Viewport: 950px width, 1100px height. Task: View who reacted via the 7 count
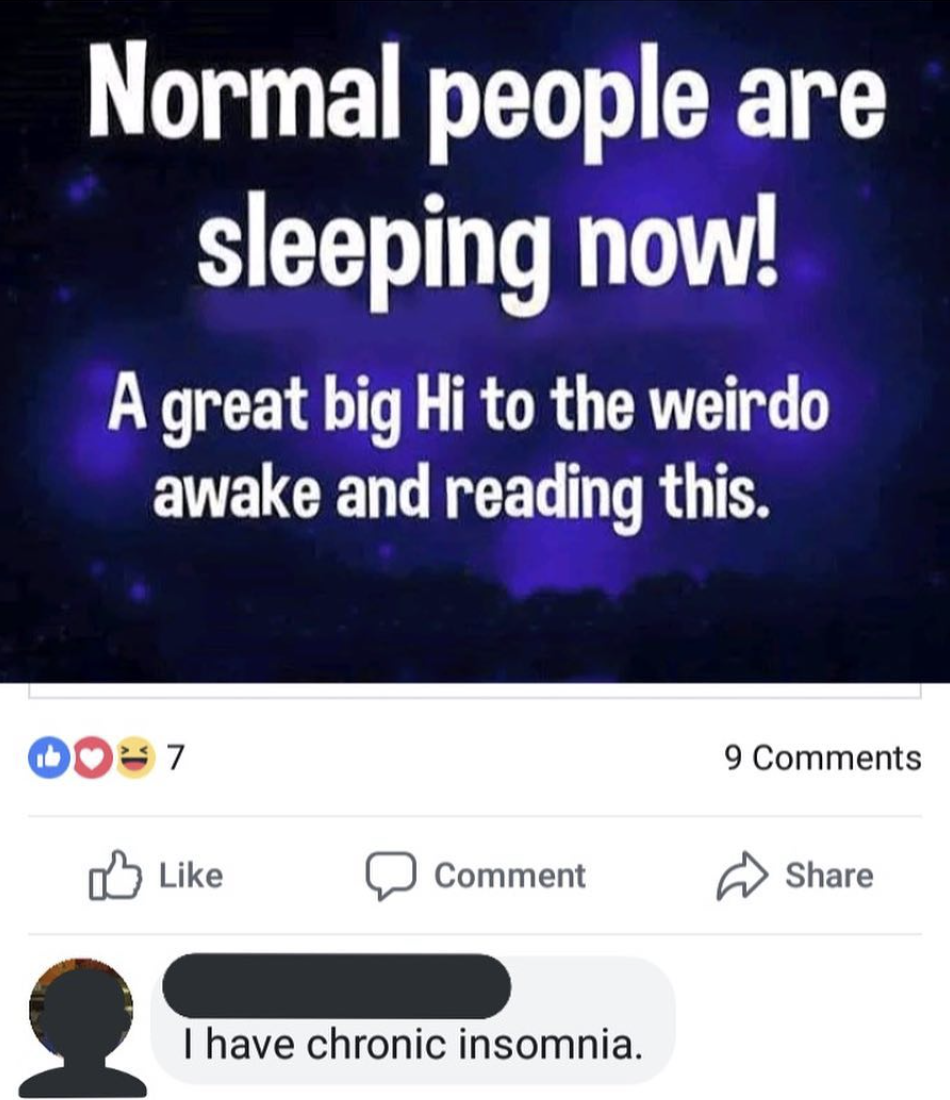tap(175, 758)
